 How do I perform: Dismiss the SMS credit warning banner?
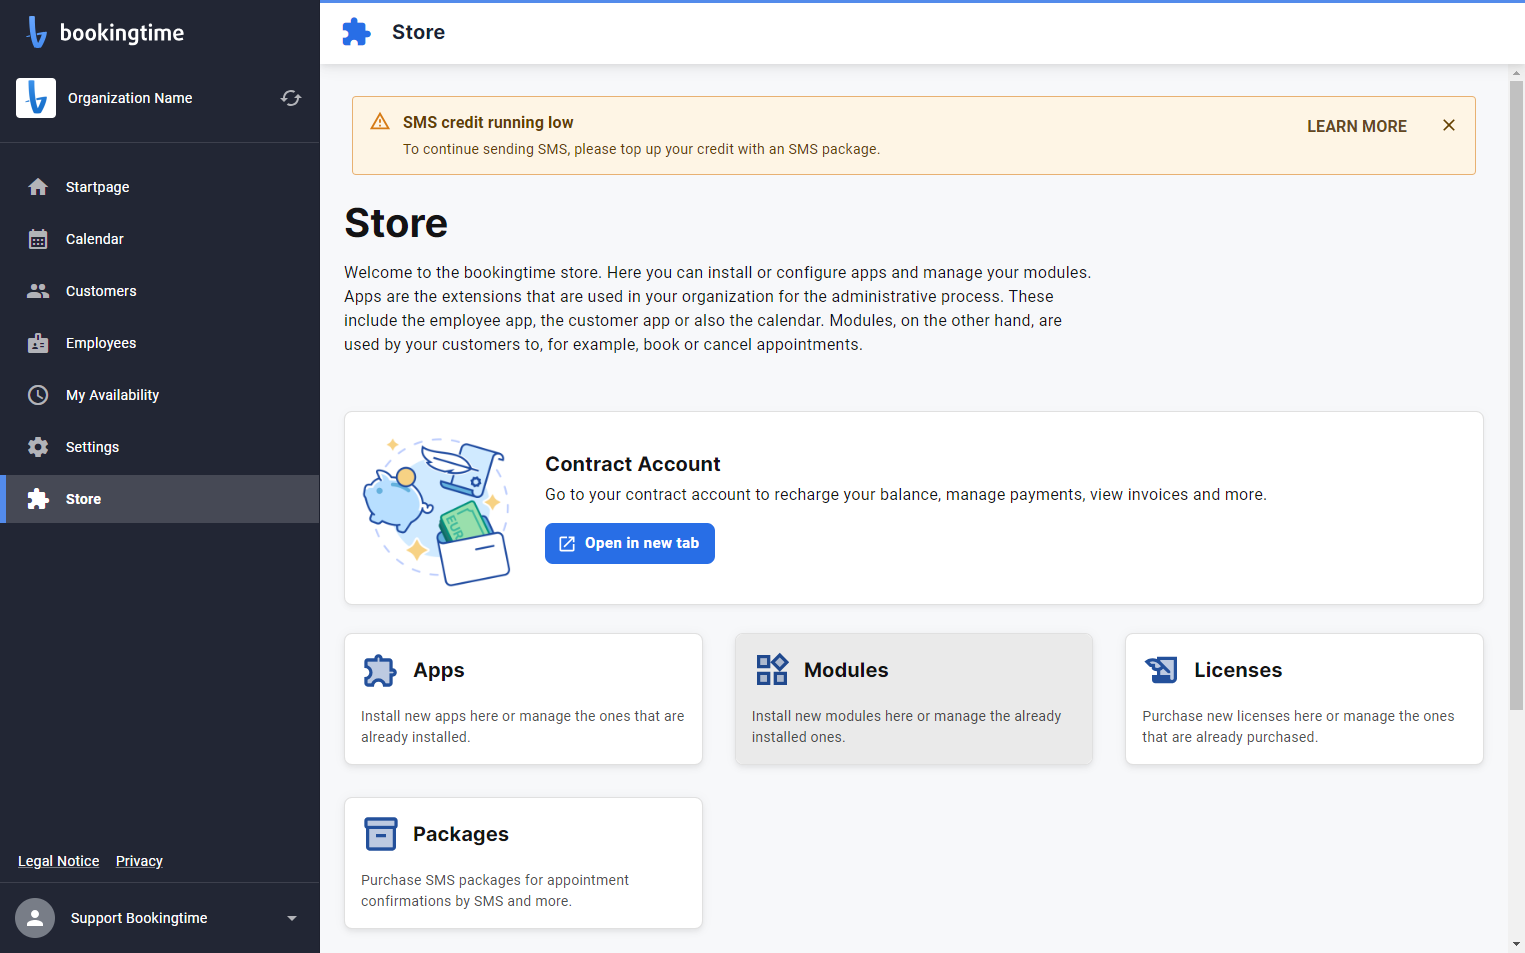pyautogui.click(x=1449, y=125)
